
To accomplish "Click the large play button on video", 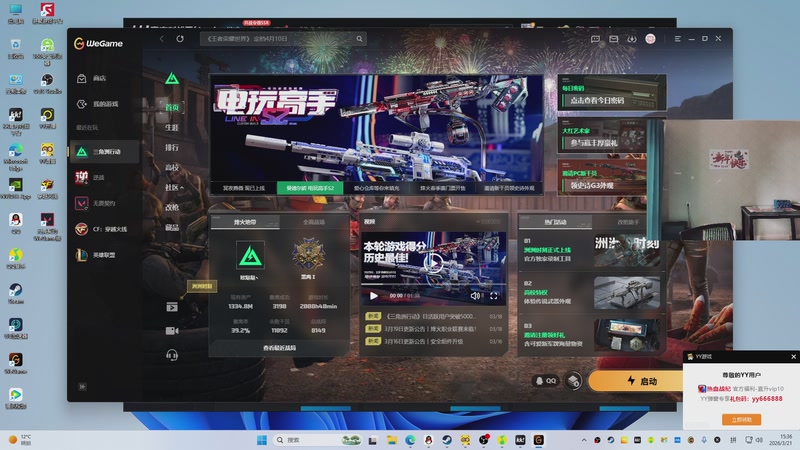I will (434, 263).
